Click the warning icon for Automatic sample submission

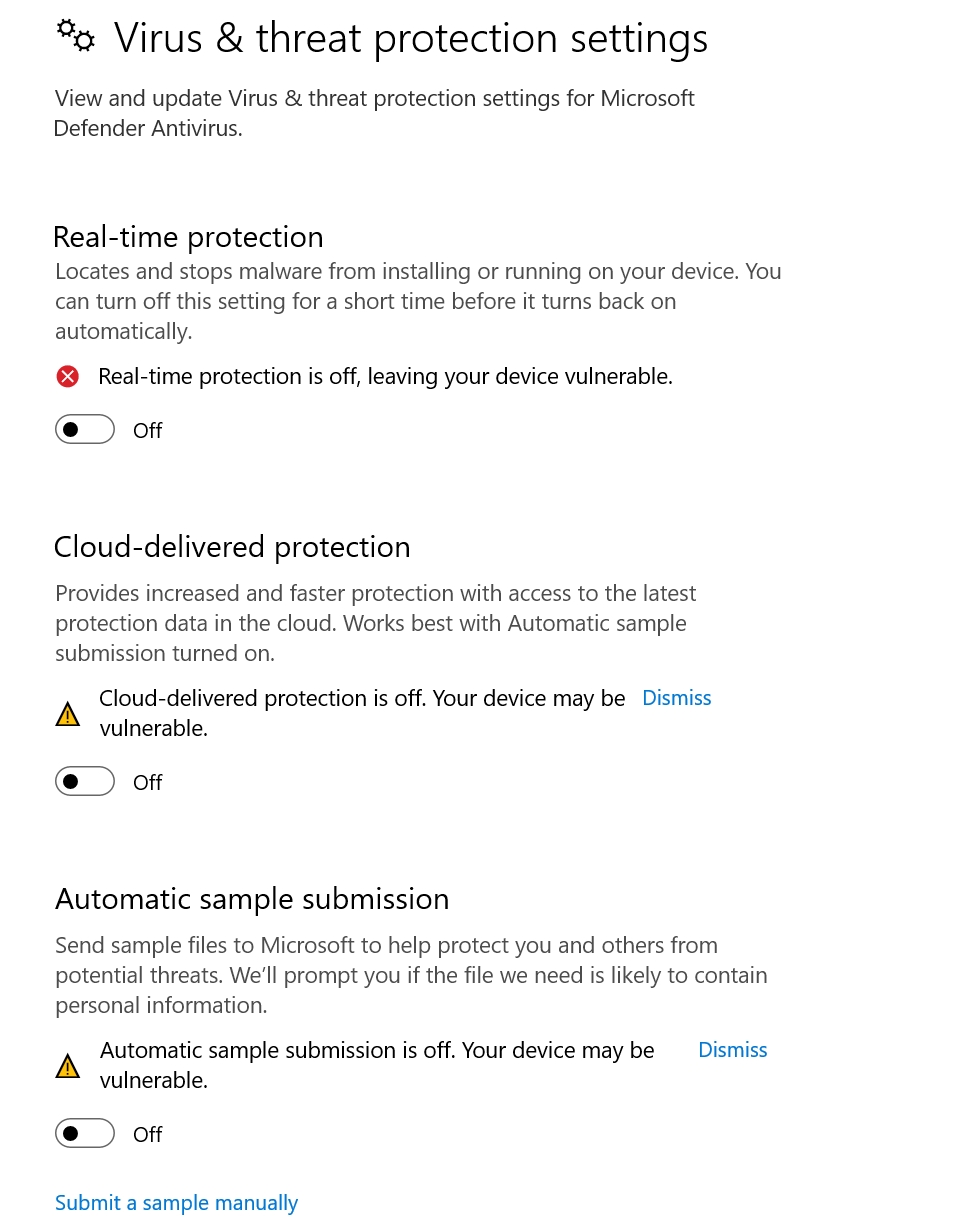pos(67,1066)
